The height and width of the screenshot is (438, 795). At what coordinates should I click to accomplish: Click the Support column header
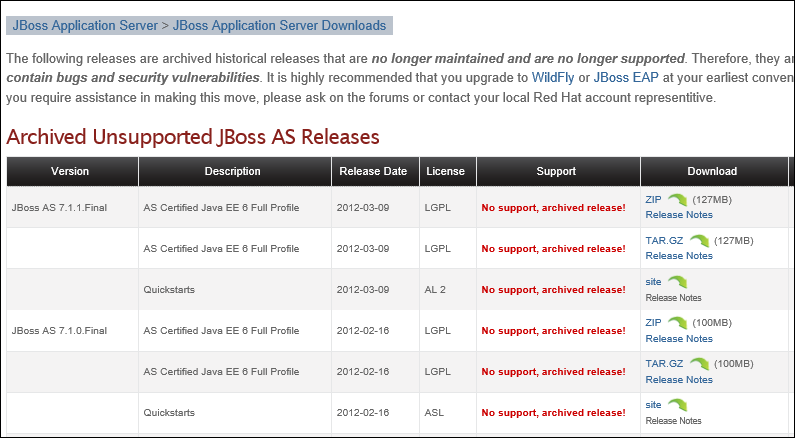pyautogui.click(x=556, y=171)
